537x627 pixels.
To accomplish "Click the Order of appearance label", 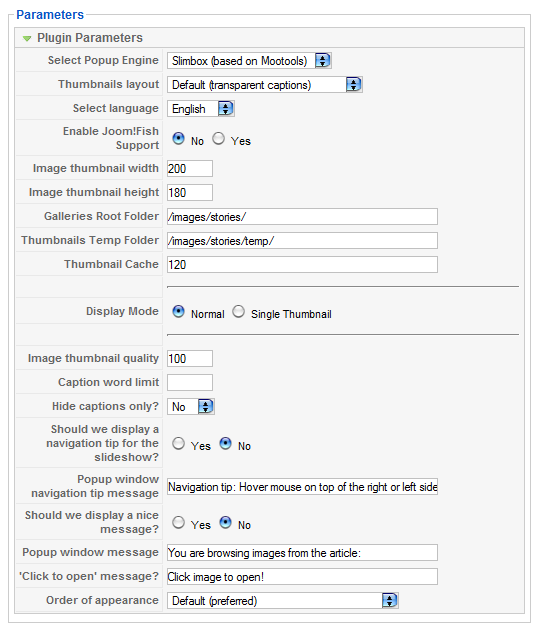I will (x=102, y=600).
